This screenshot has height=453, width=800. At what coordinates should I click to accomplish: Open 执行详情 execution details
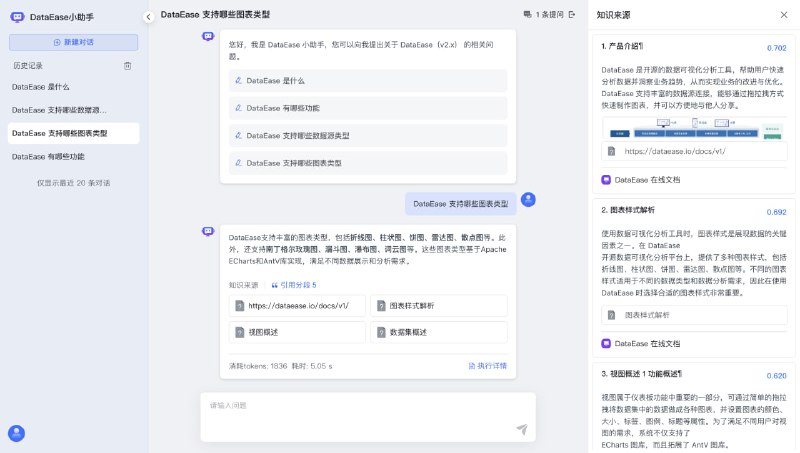[487, 366]
